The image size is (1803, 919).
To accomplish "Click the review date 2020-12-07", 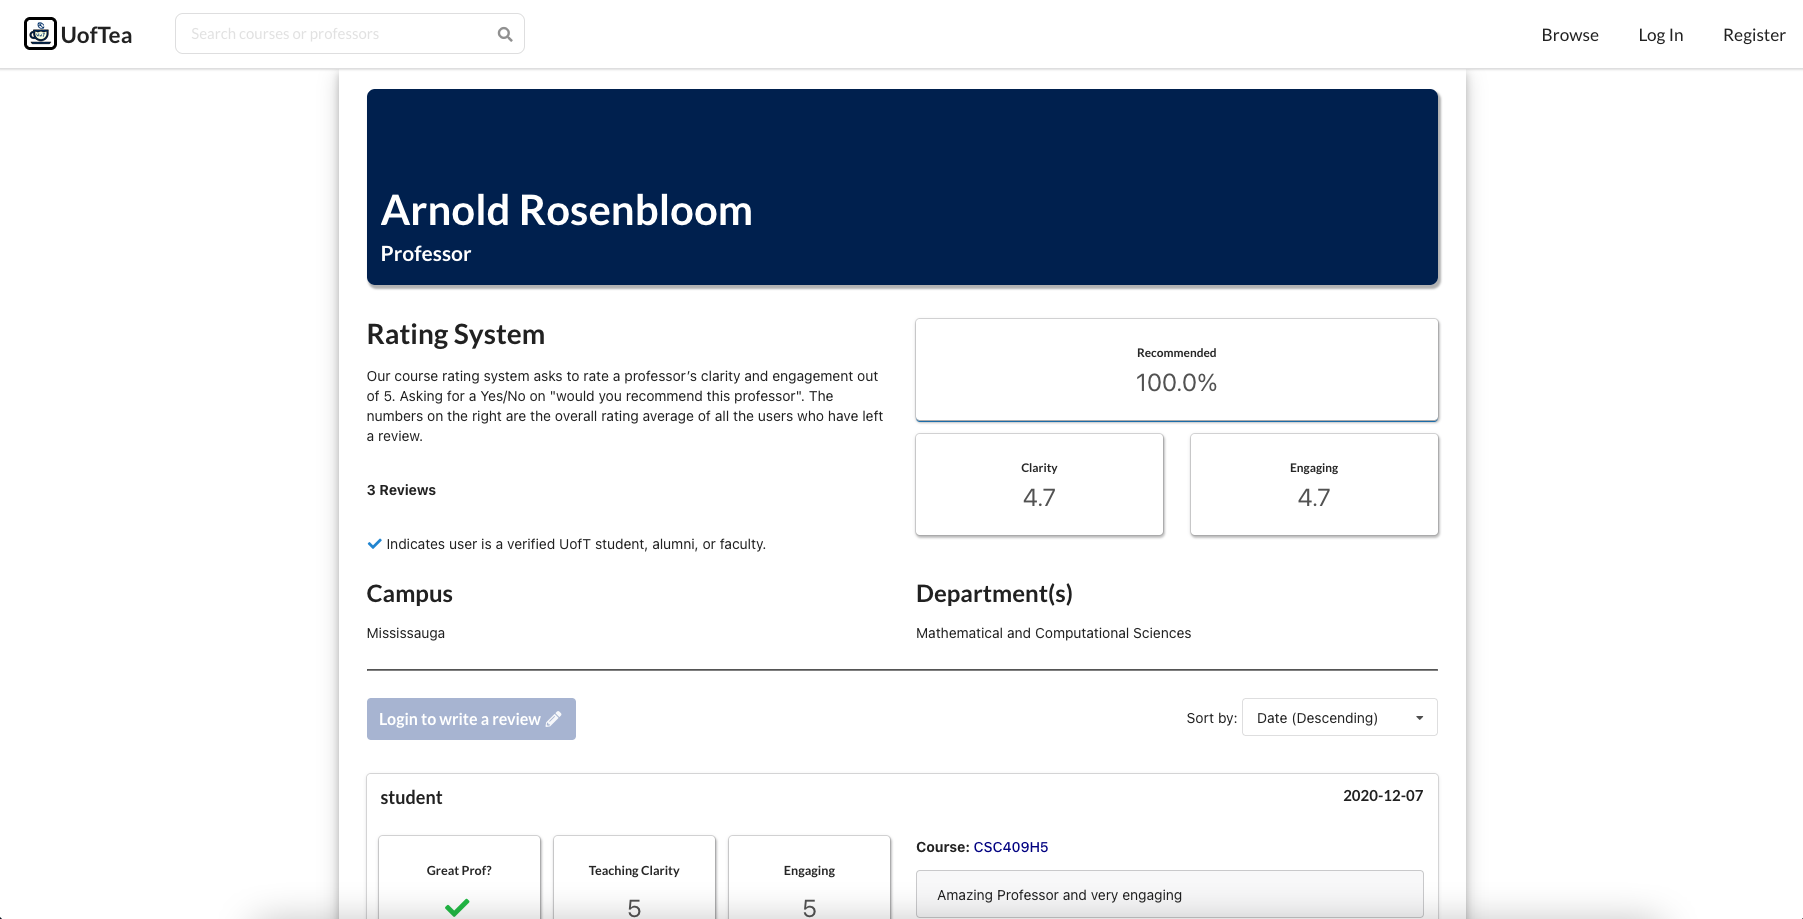I will click(1383, 796).
